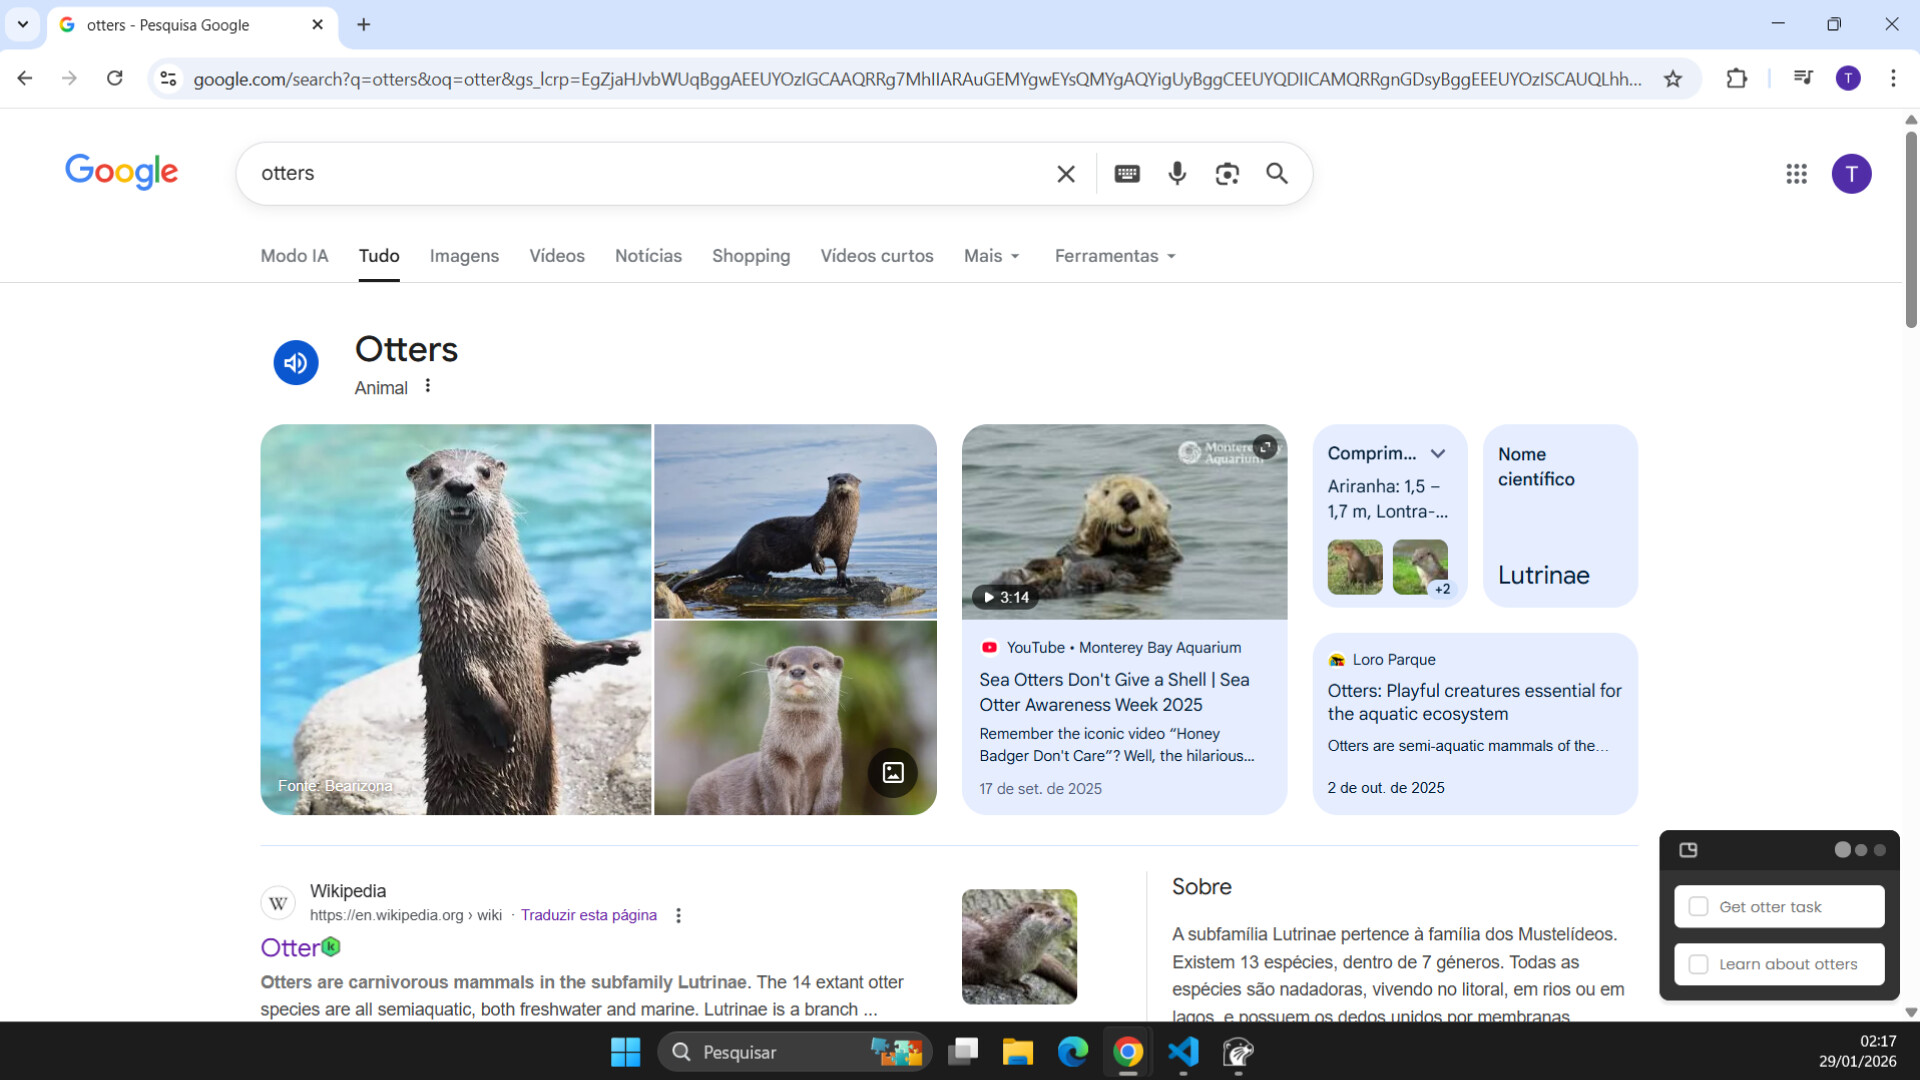Expand the Comprimento dropdown in knowledge panel
The width and height of the screenshot is (1920, 1080).
1439,453
